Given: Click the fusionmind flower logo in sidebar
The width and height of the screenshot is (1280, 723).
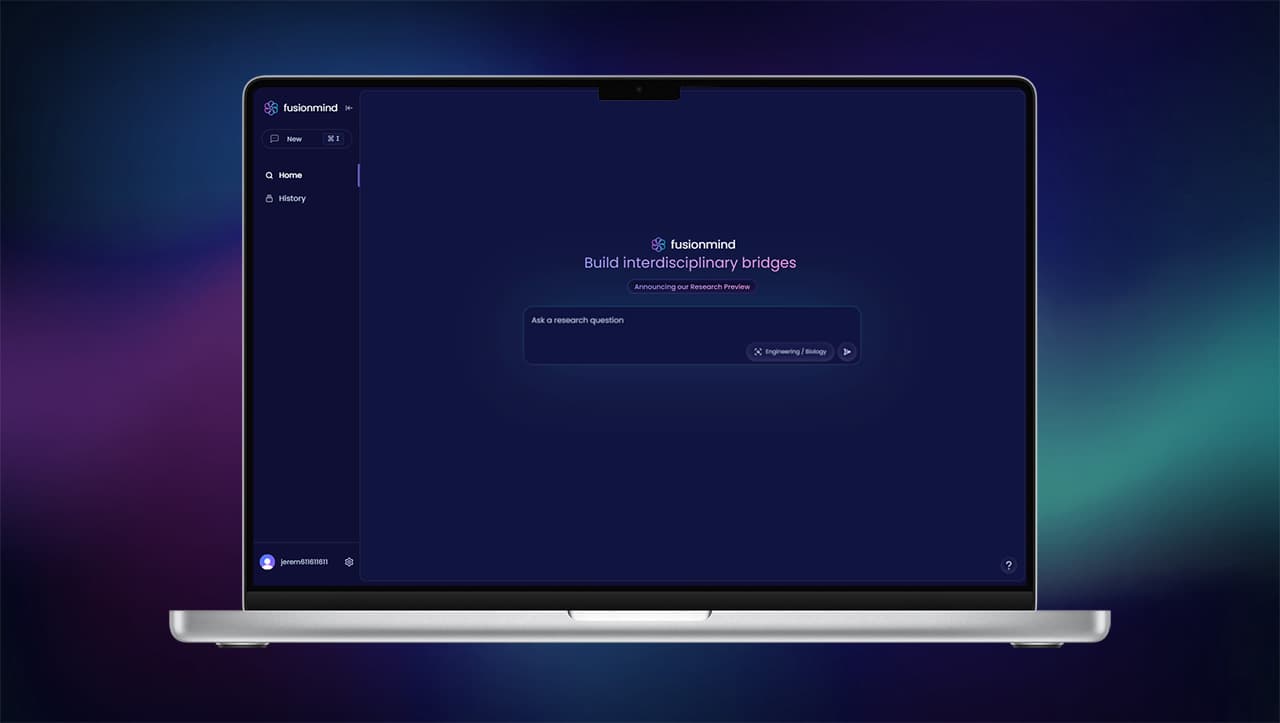Looking at the screenshot, I should click(x=270, y=108).
